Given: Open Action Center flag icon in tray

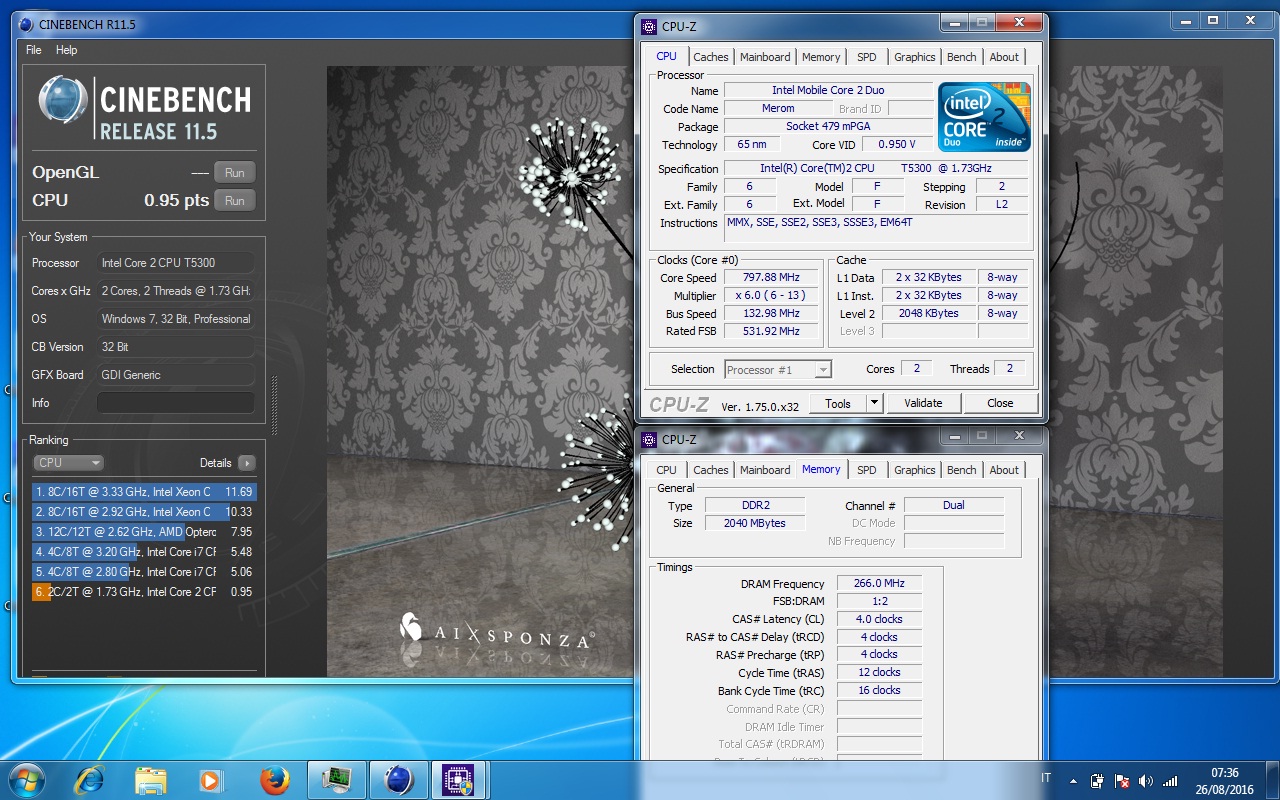Looking at the screenshot, I should coord(1122,780).
